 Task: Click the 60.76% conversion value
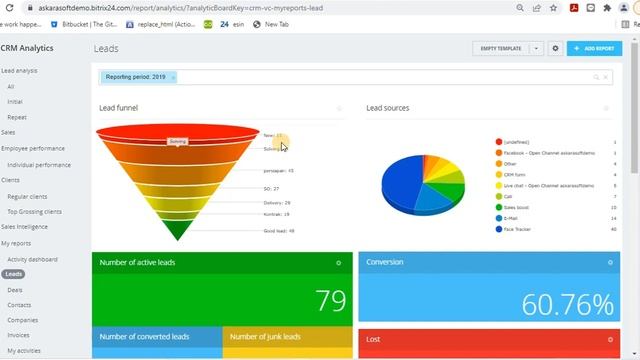click(567, 304)
